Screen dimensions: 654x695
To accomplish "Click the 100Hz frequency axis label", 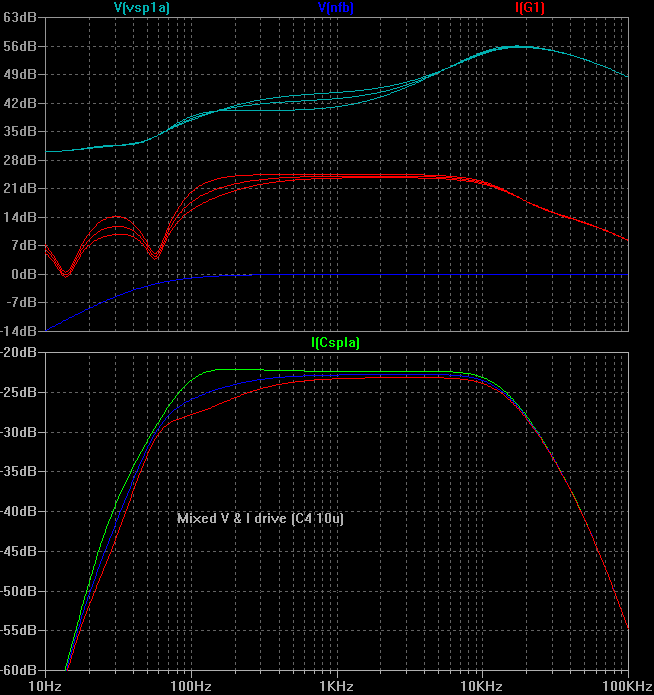I will [191, 686].
